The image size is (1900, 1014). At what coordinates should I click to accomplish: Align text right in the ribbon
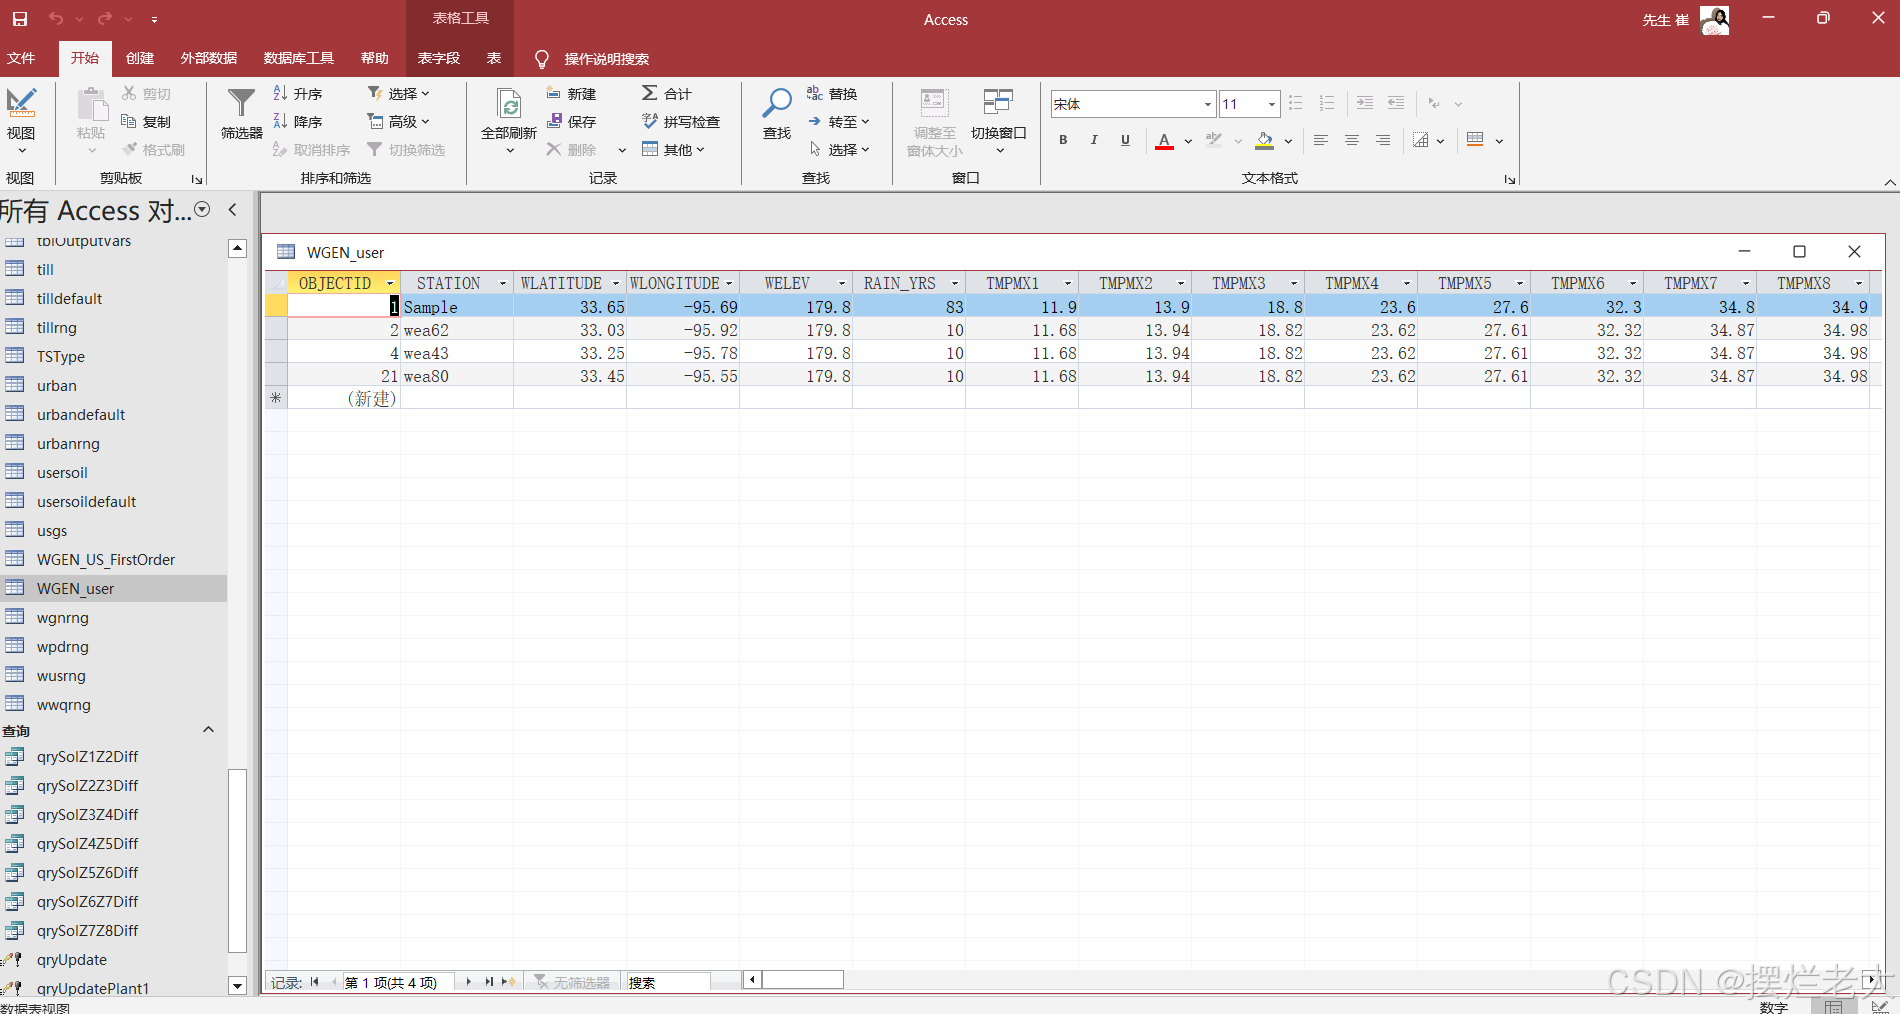(x=1383, y=141)
